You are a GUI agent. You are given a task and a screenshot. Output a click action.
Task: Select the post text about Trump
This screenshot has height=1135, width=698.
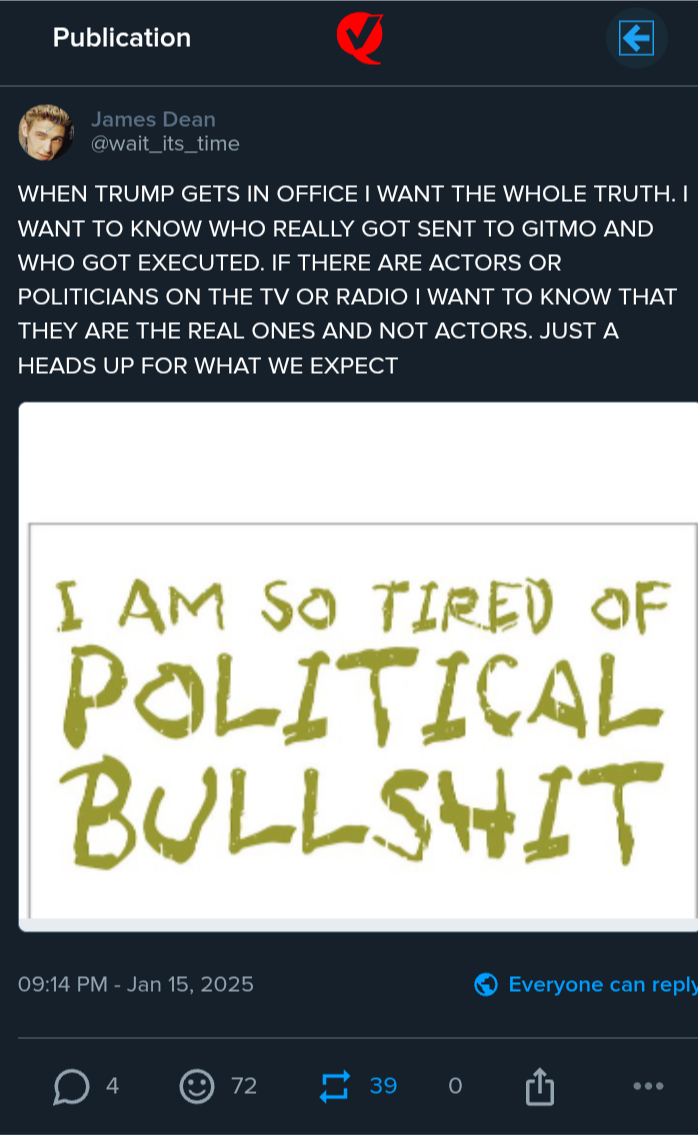[x=353, y=279]
